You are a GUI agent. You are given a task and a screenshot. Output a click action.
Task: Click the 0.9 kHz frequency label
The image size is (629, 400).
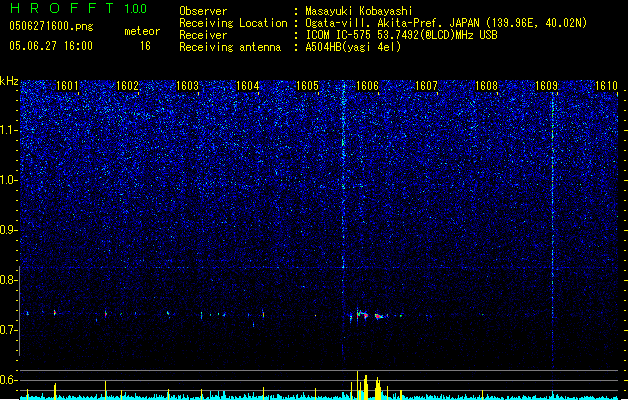(9, 230)
